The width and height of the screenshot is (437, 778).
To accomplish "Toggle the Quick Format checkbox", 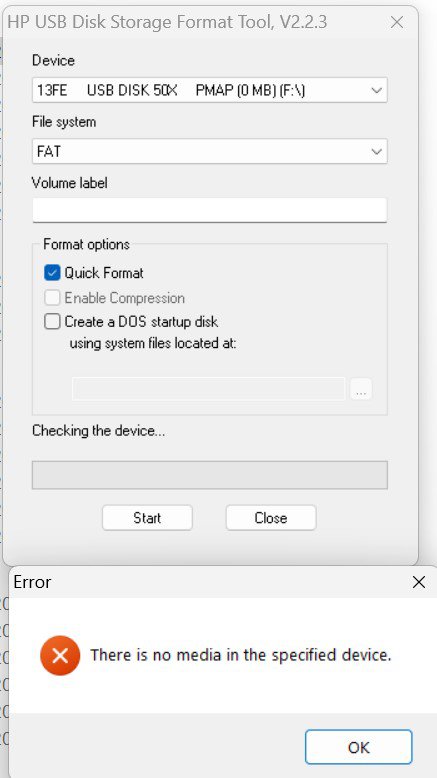I will 52,272.
